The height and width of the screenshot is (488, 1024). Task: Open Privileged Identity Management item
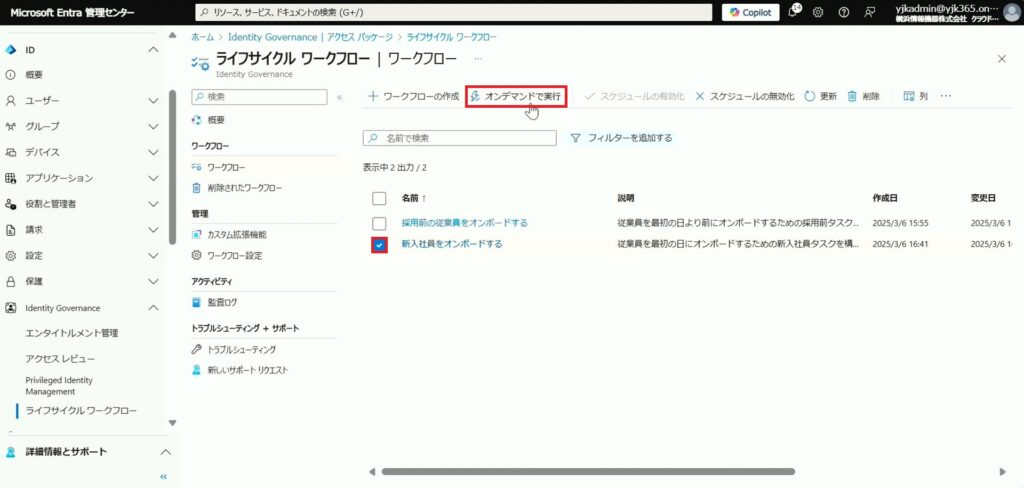[x=59, y=385]
